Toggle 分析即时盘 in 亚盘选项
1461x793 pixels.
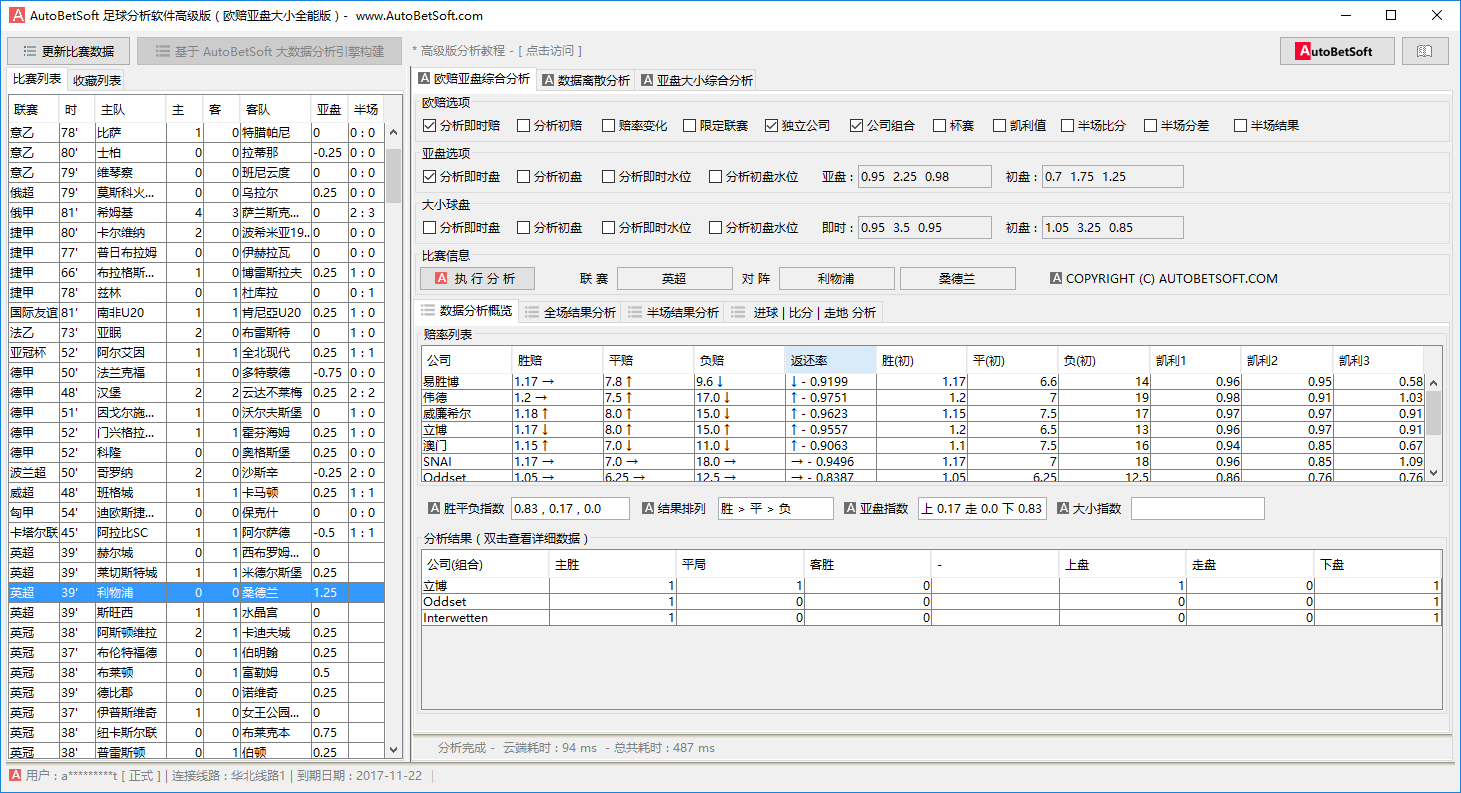(x=461, y=177)
